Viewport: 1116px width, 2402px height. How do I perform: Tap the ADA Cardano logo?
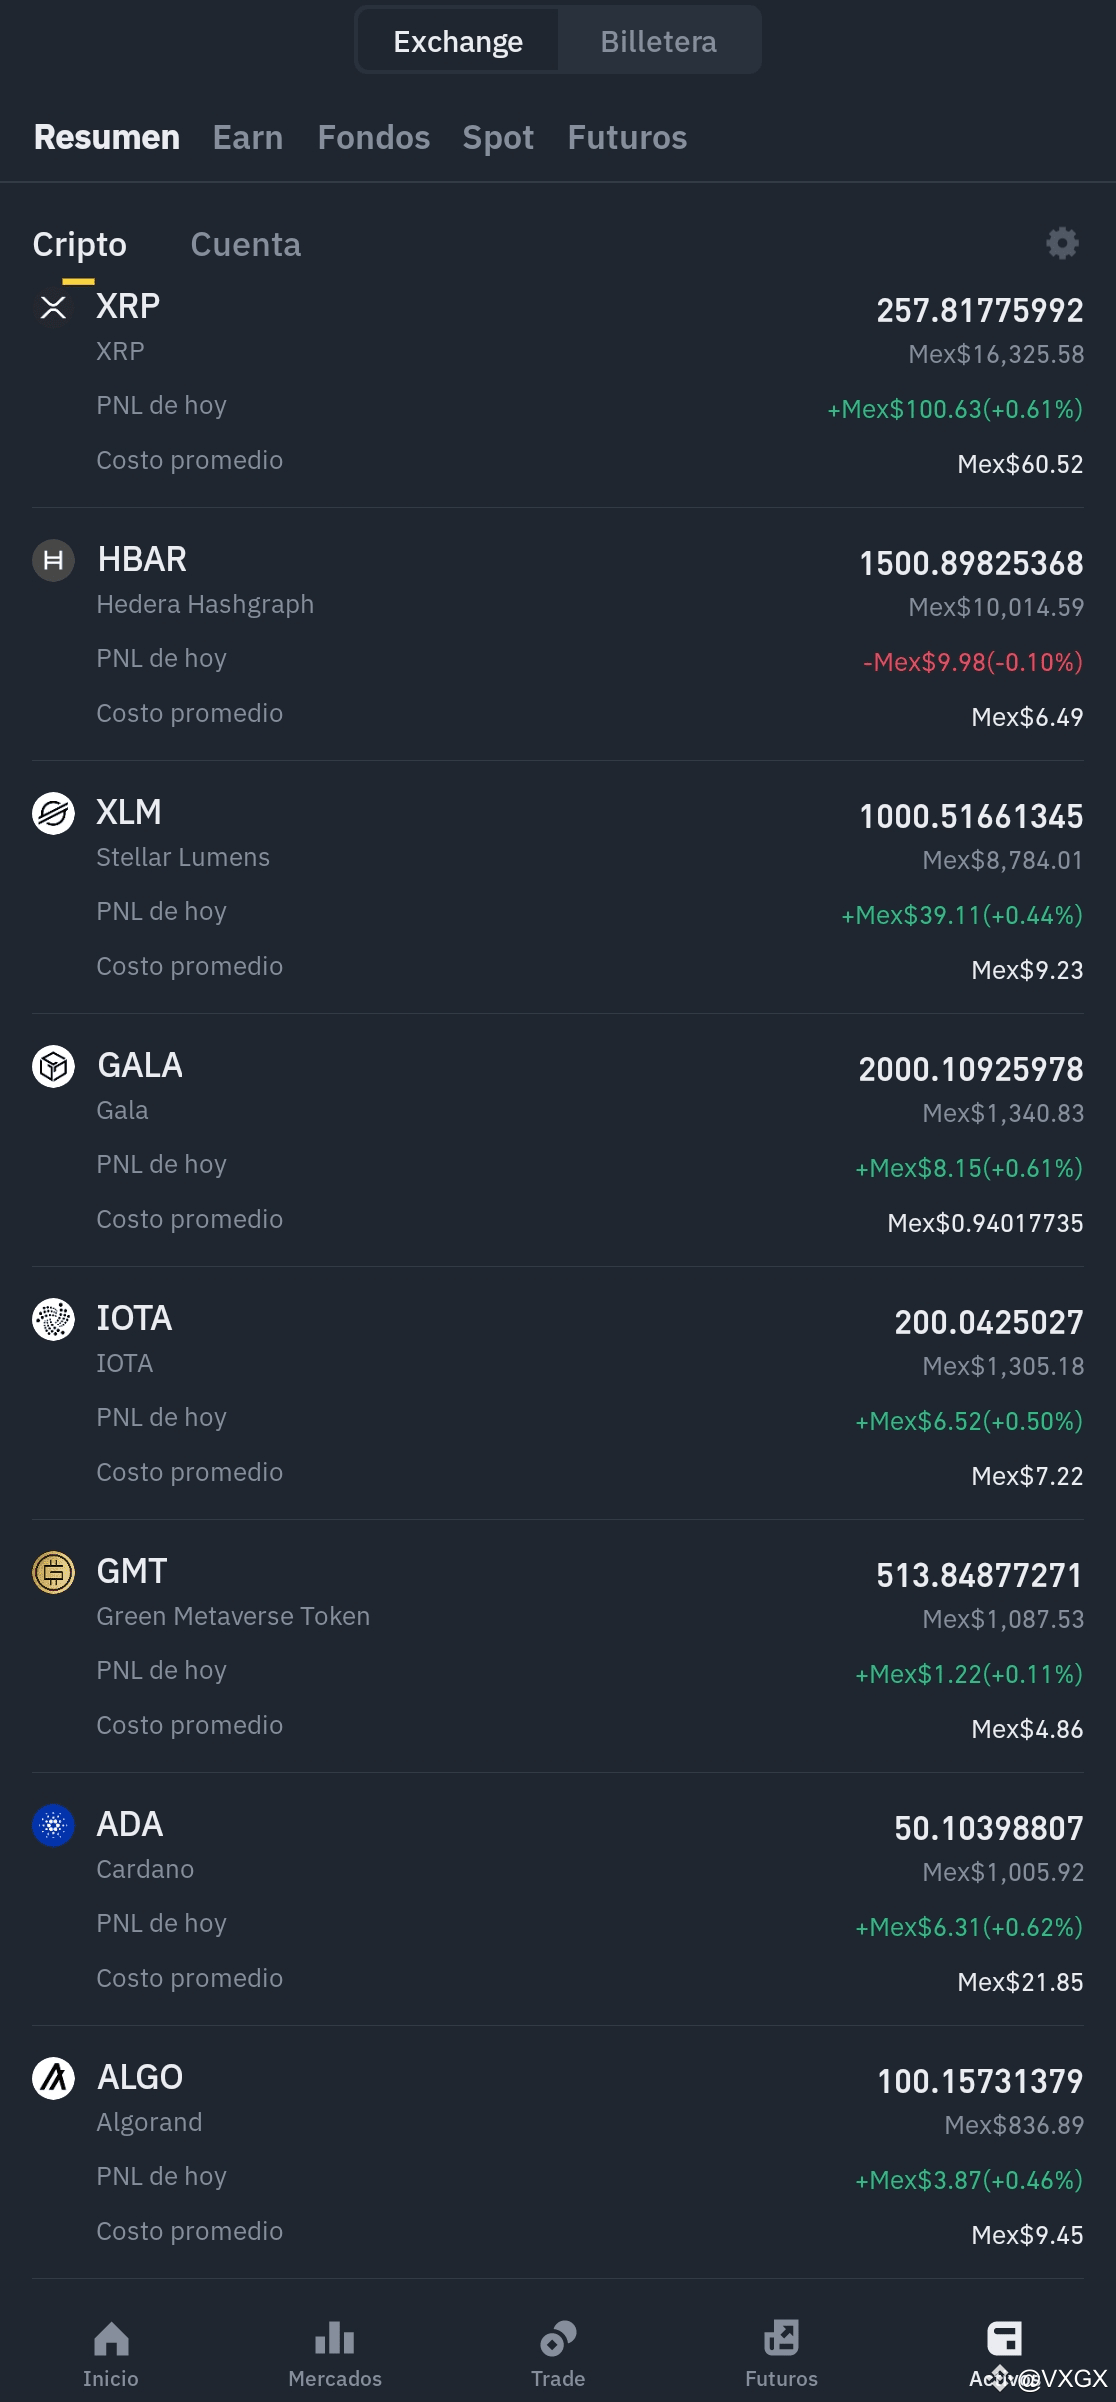point(53,1825)
